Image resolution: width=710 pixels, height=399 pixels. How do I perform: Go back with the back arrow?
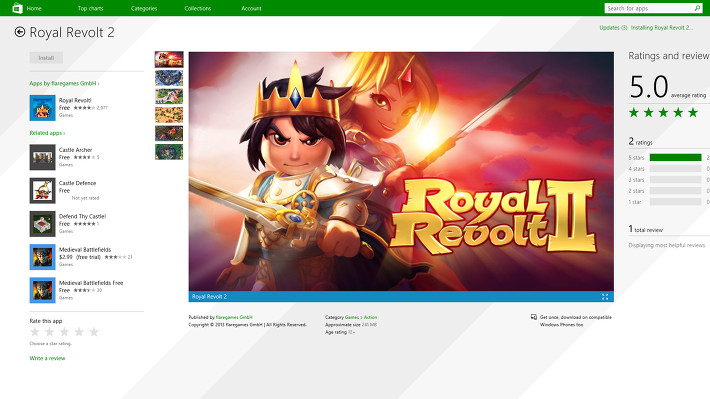(x=19, y=32)
